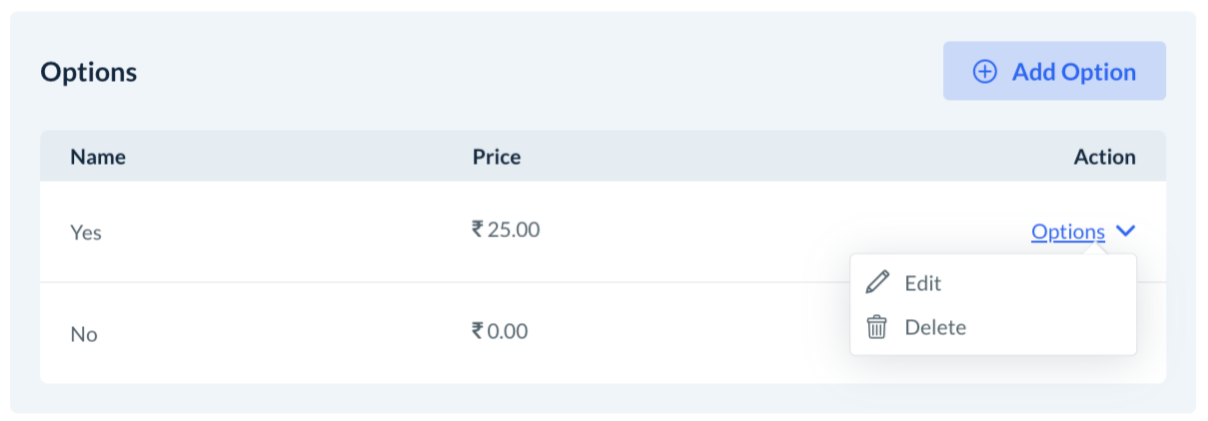Click the pencil icon beside Edit
Viewport: 1208px width, 421px height.
coord(877,283)
